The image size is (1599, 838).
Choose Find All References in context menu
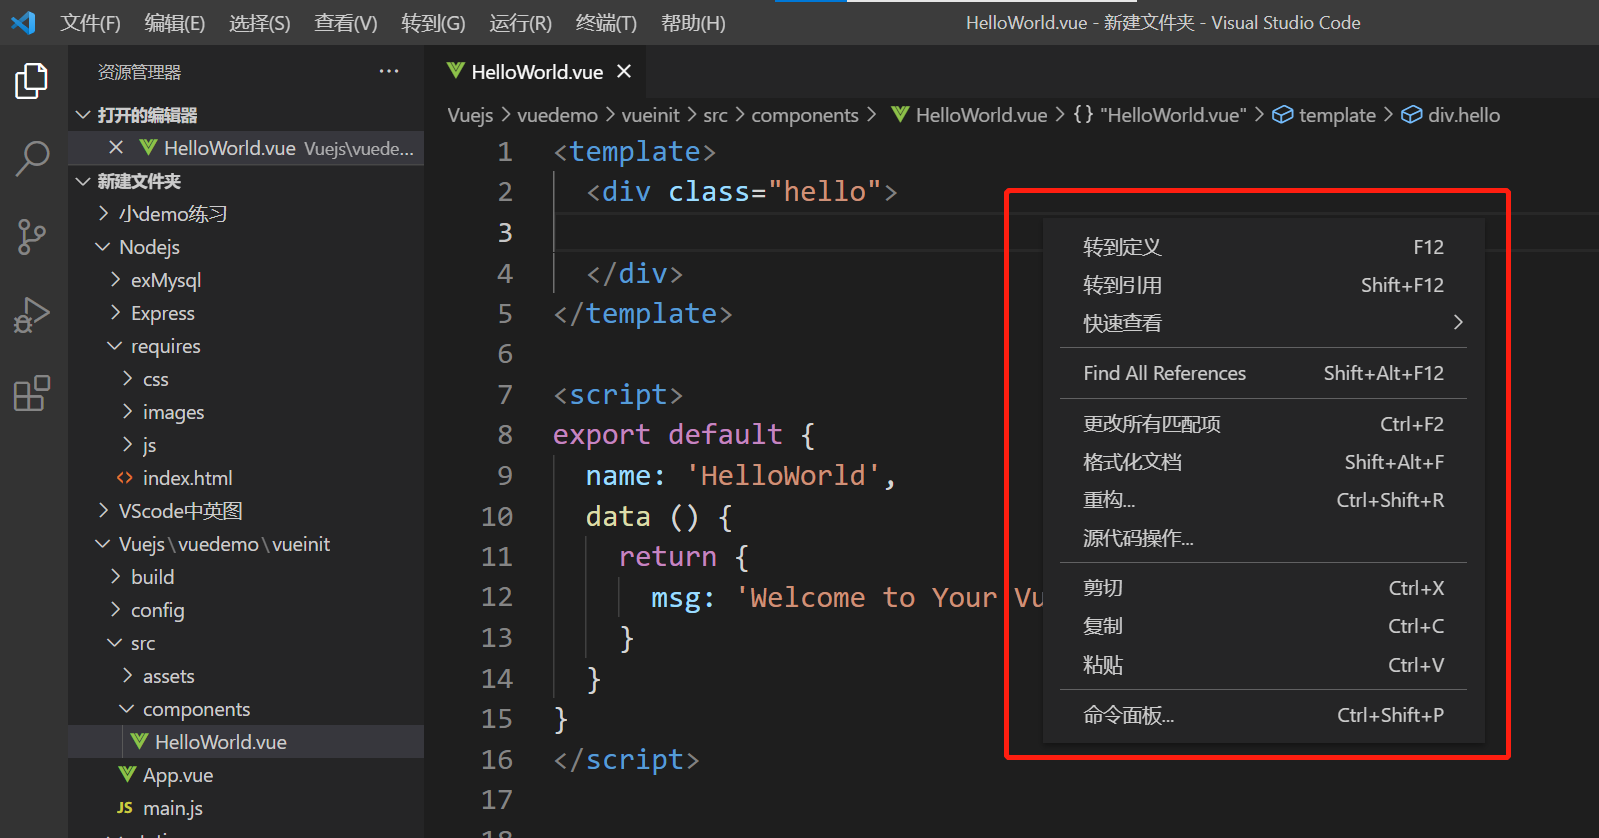[x=1263, y=373]
